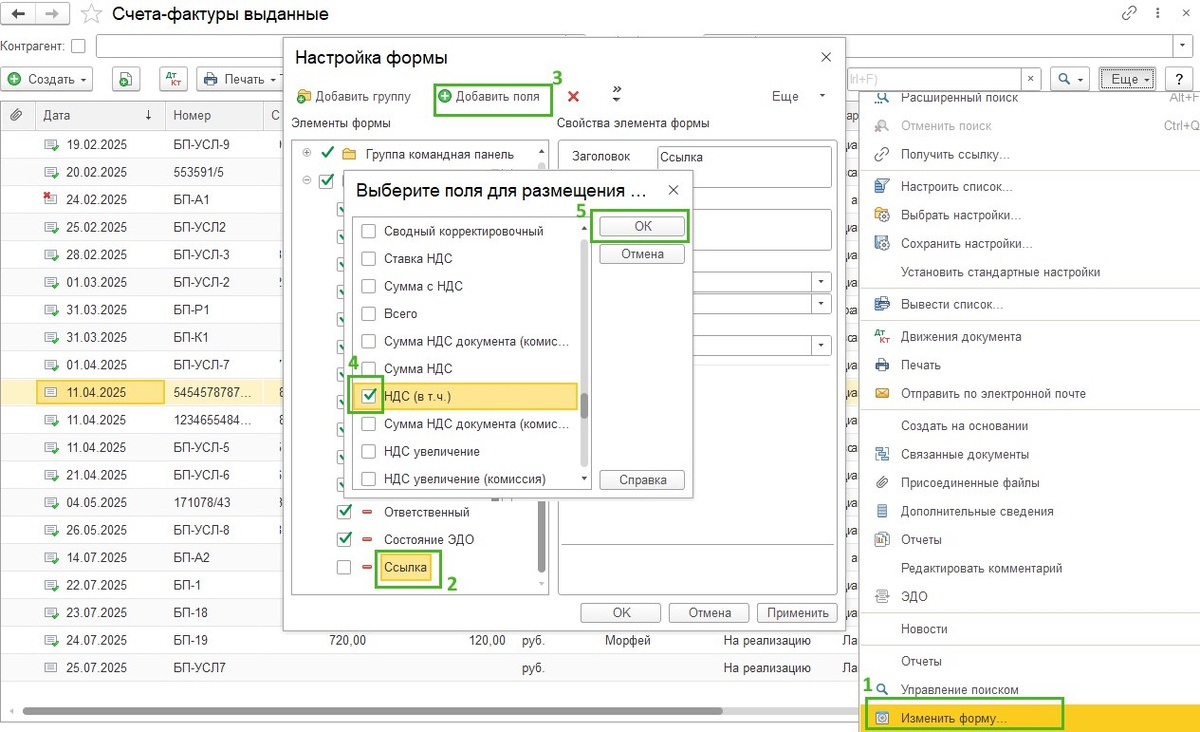Click crossed-out document icon of row 24.02.2025
The image size is (1200, 732).
coord(51,199)
